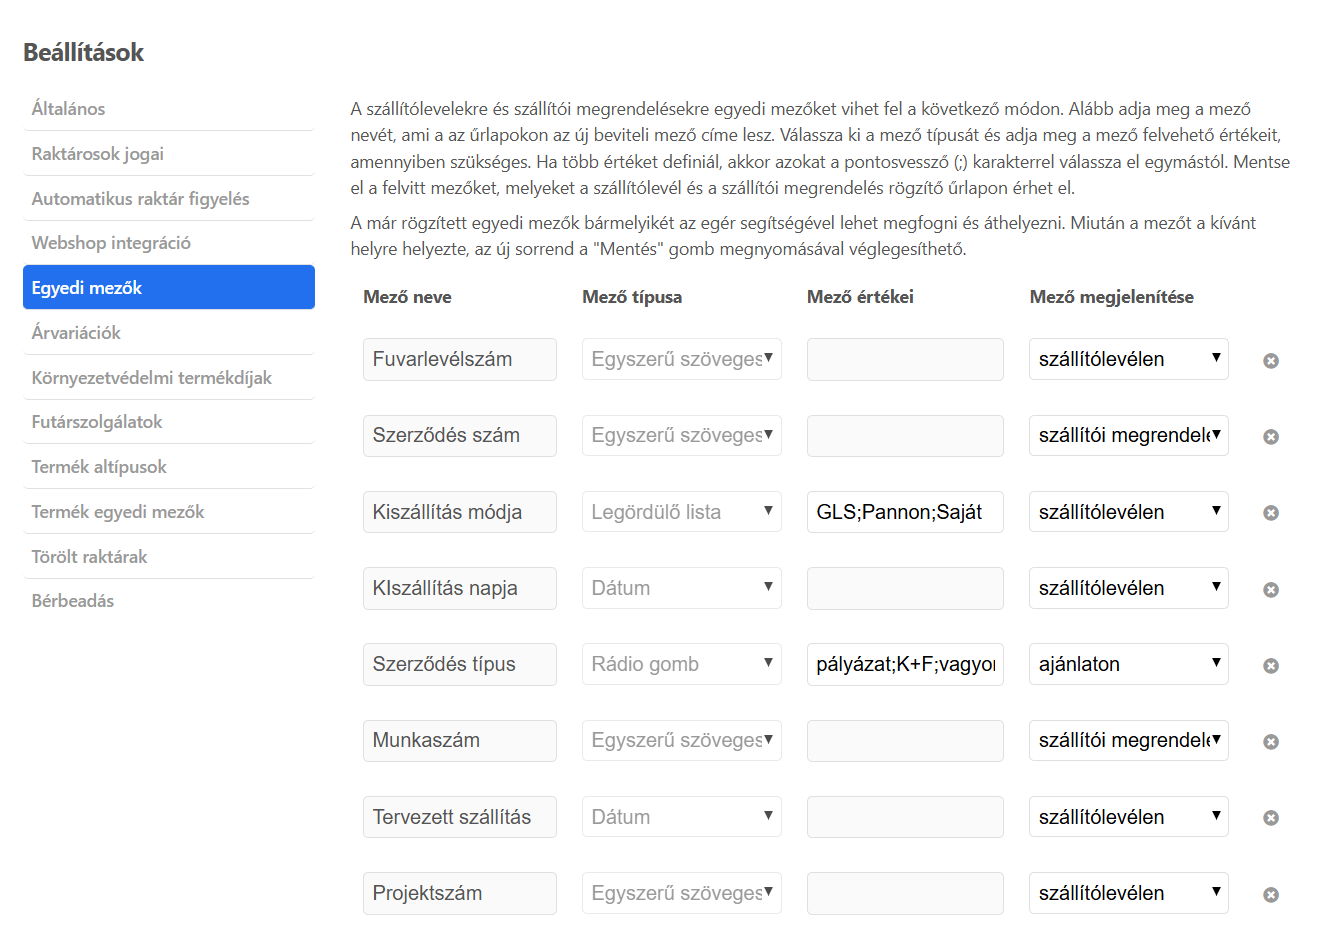1317x926 pixels.
Task: Go to Környezetvédelmi termékdíjak section
Action: (x=169, y=378)
